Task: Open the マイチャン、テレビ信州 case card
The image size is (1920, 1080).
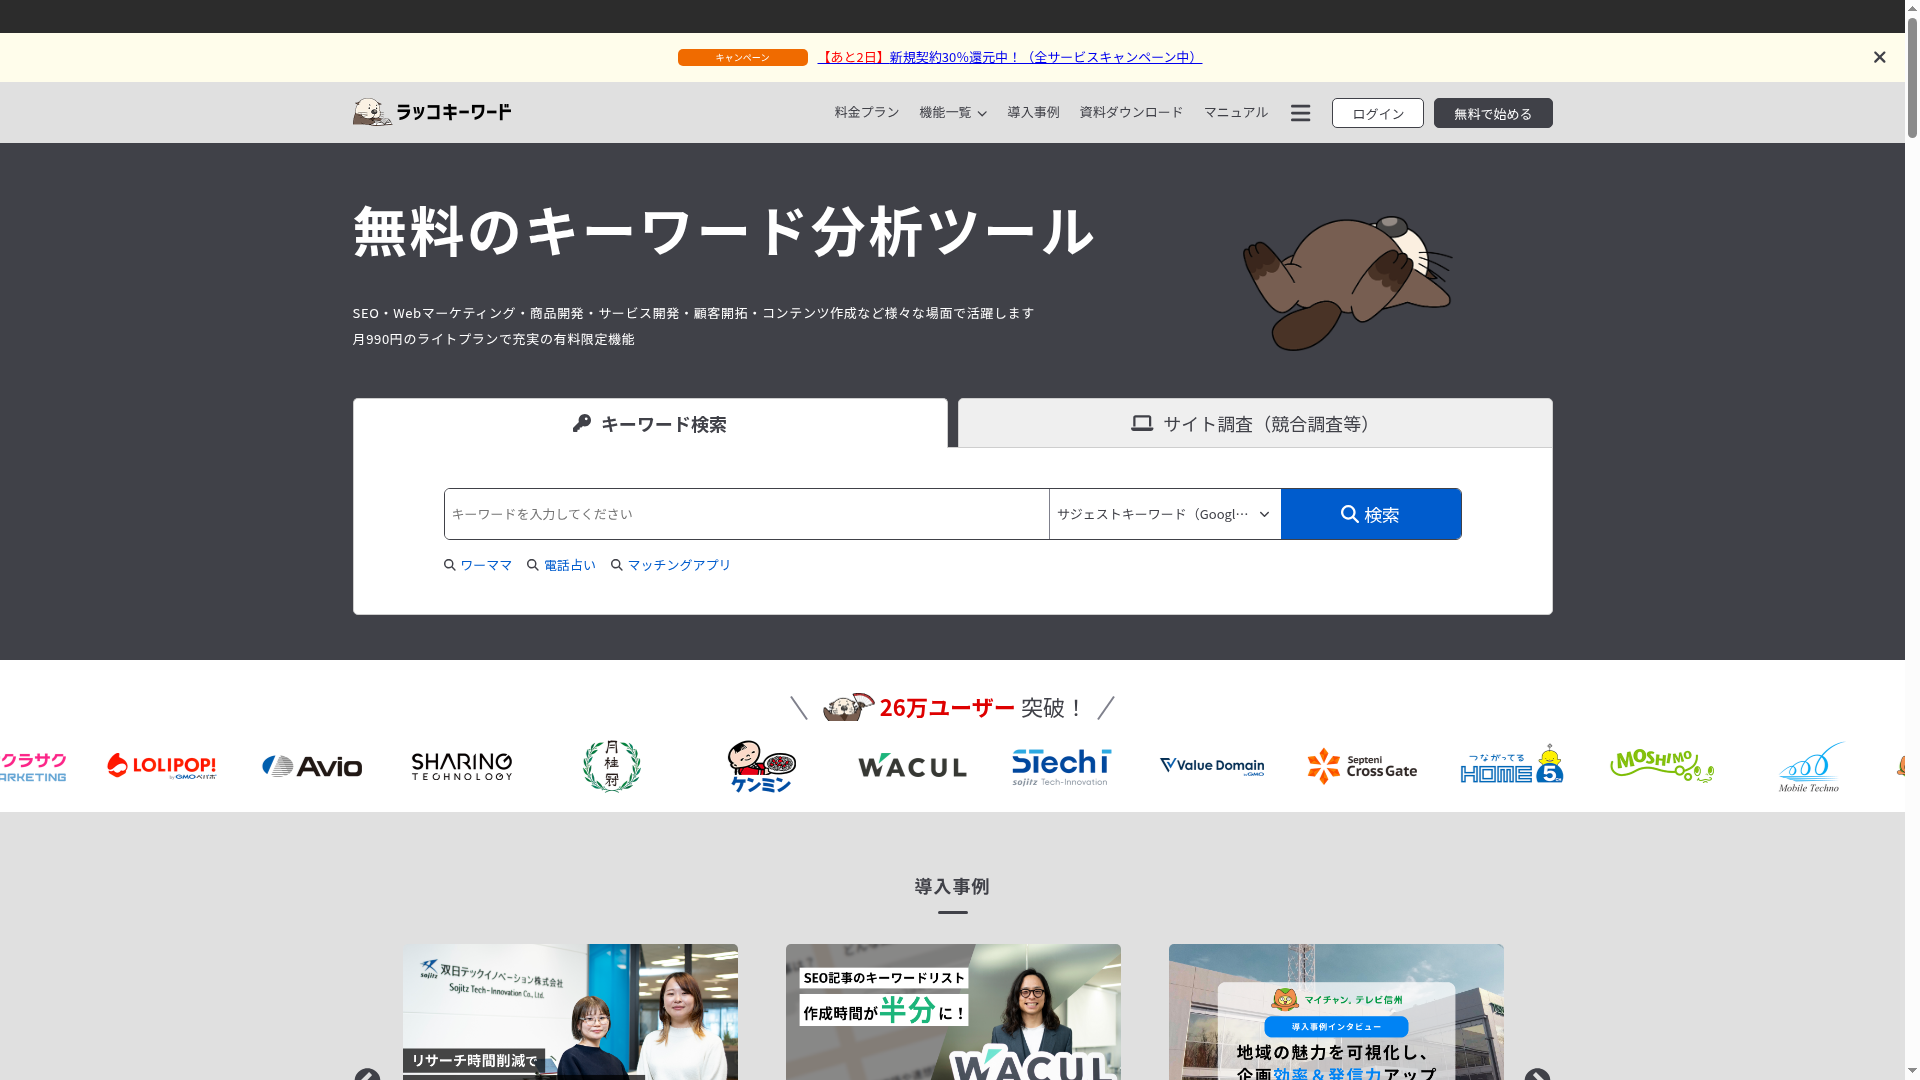Action: tap(1336, 1012)
